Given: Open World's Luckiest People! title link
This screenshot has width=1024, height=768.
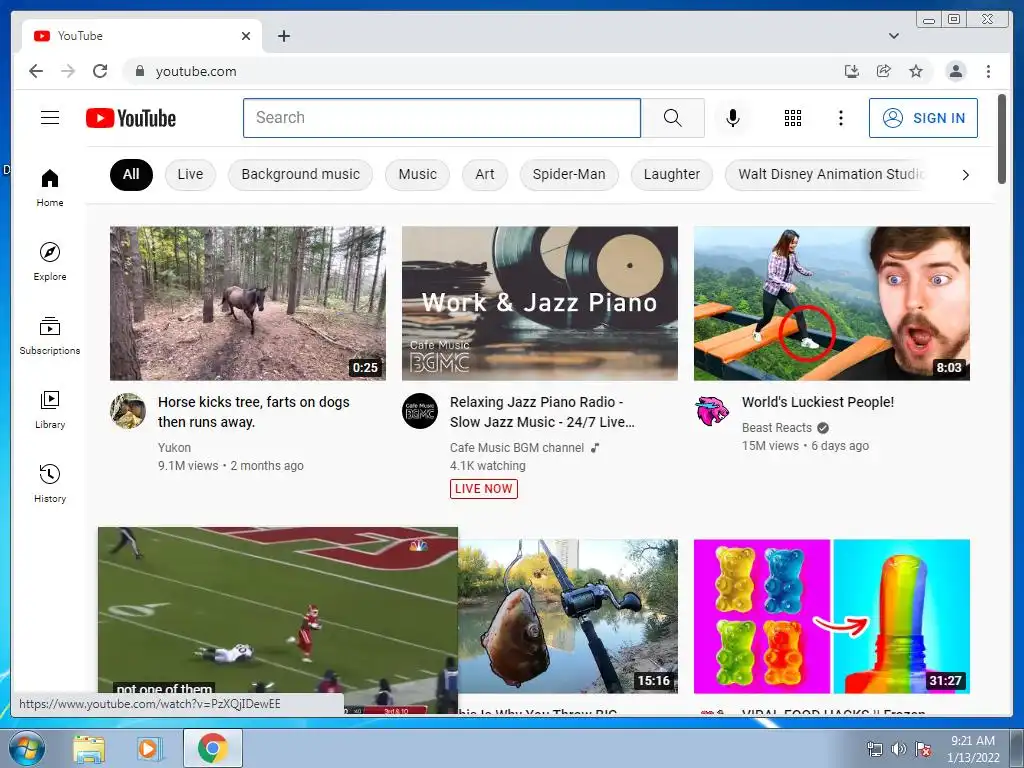Looking at the screenshot, I should pos(818,402).
